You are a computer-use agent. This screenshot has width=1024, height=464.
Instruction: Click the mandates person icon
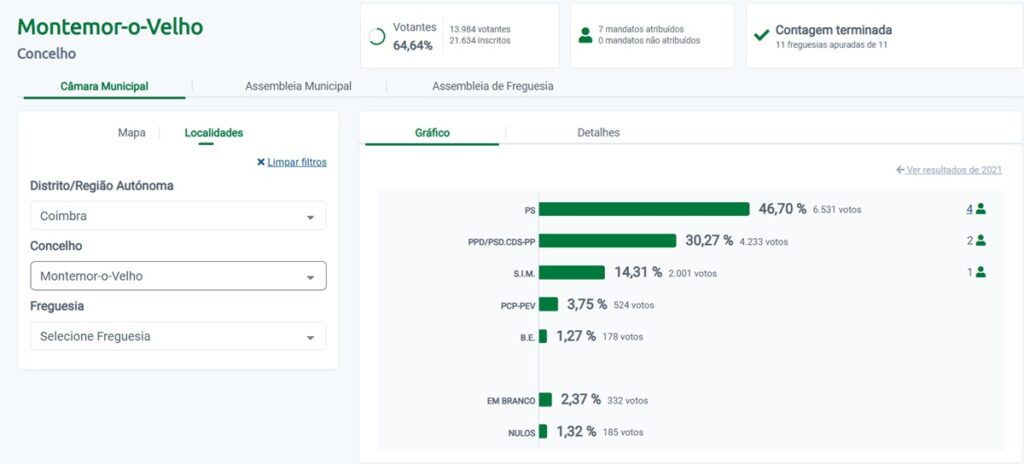(585, 35)
